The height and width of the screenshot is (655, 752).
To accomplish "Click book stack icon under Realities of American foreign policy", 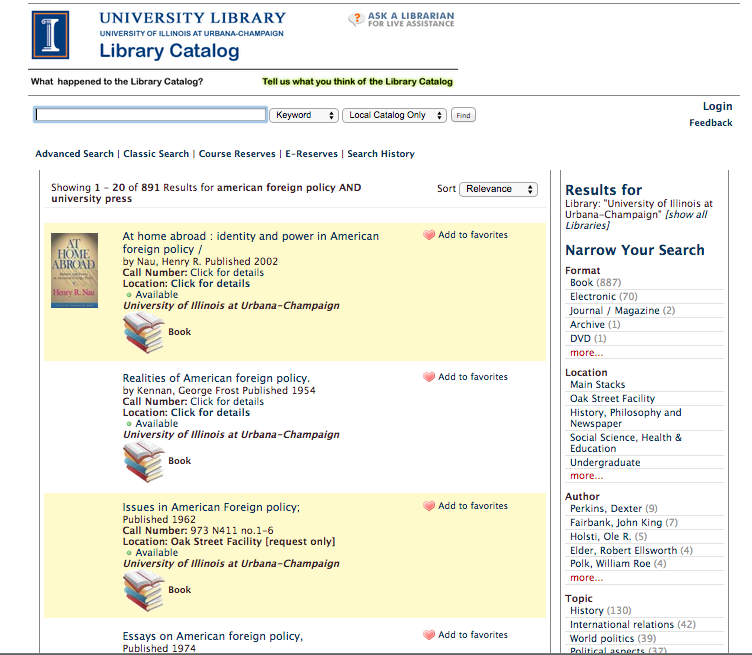I will coord(143,461).
